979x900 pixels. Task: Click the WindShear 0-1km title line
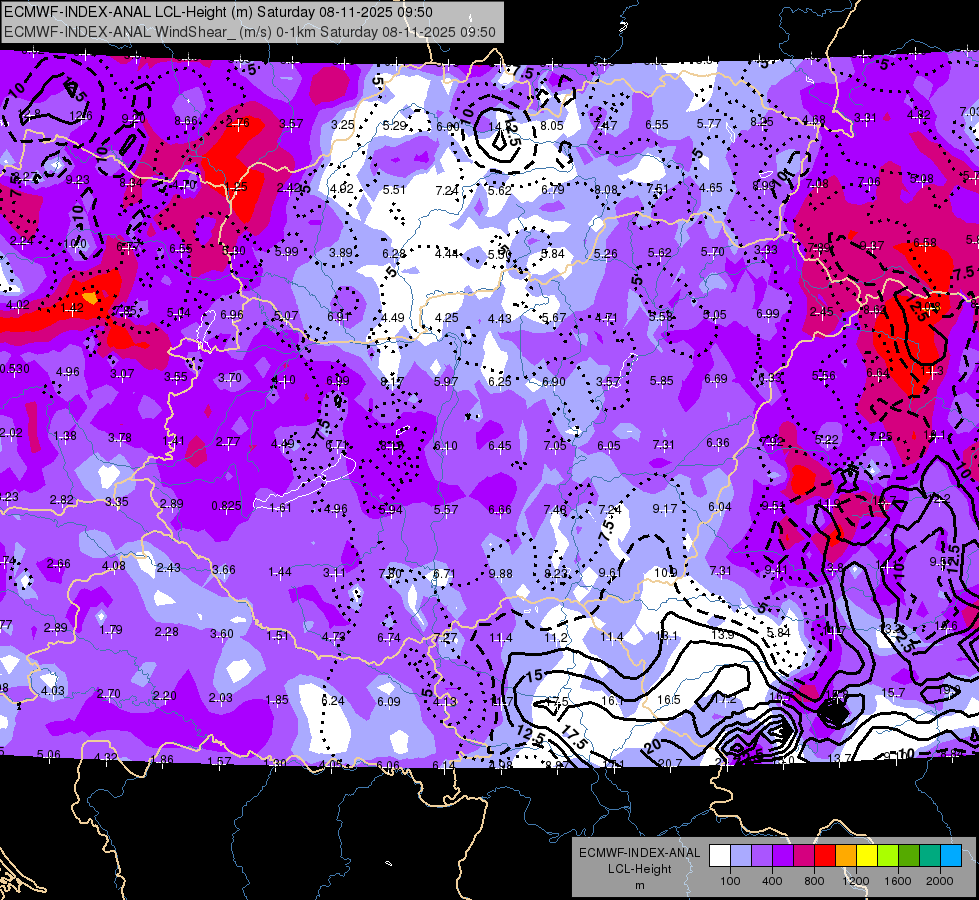click(x=250, y=32)
